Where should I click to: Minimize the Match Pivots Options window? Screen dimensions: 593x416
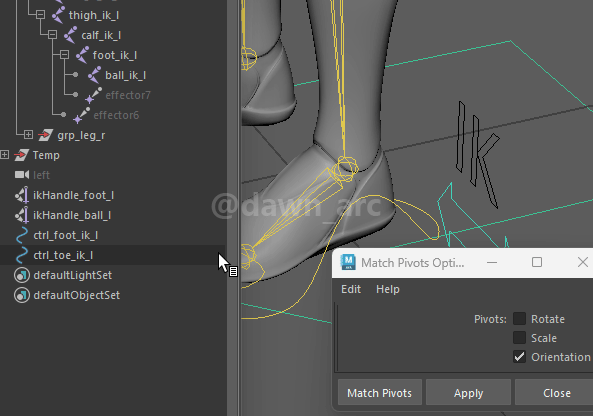pos(492,262)
